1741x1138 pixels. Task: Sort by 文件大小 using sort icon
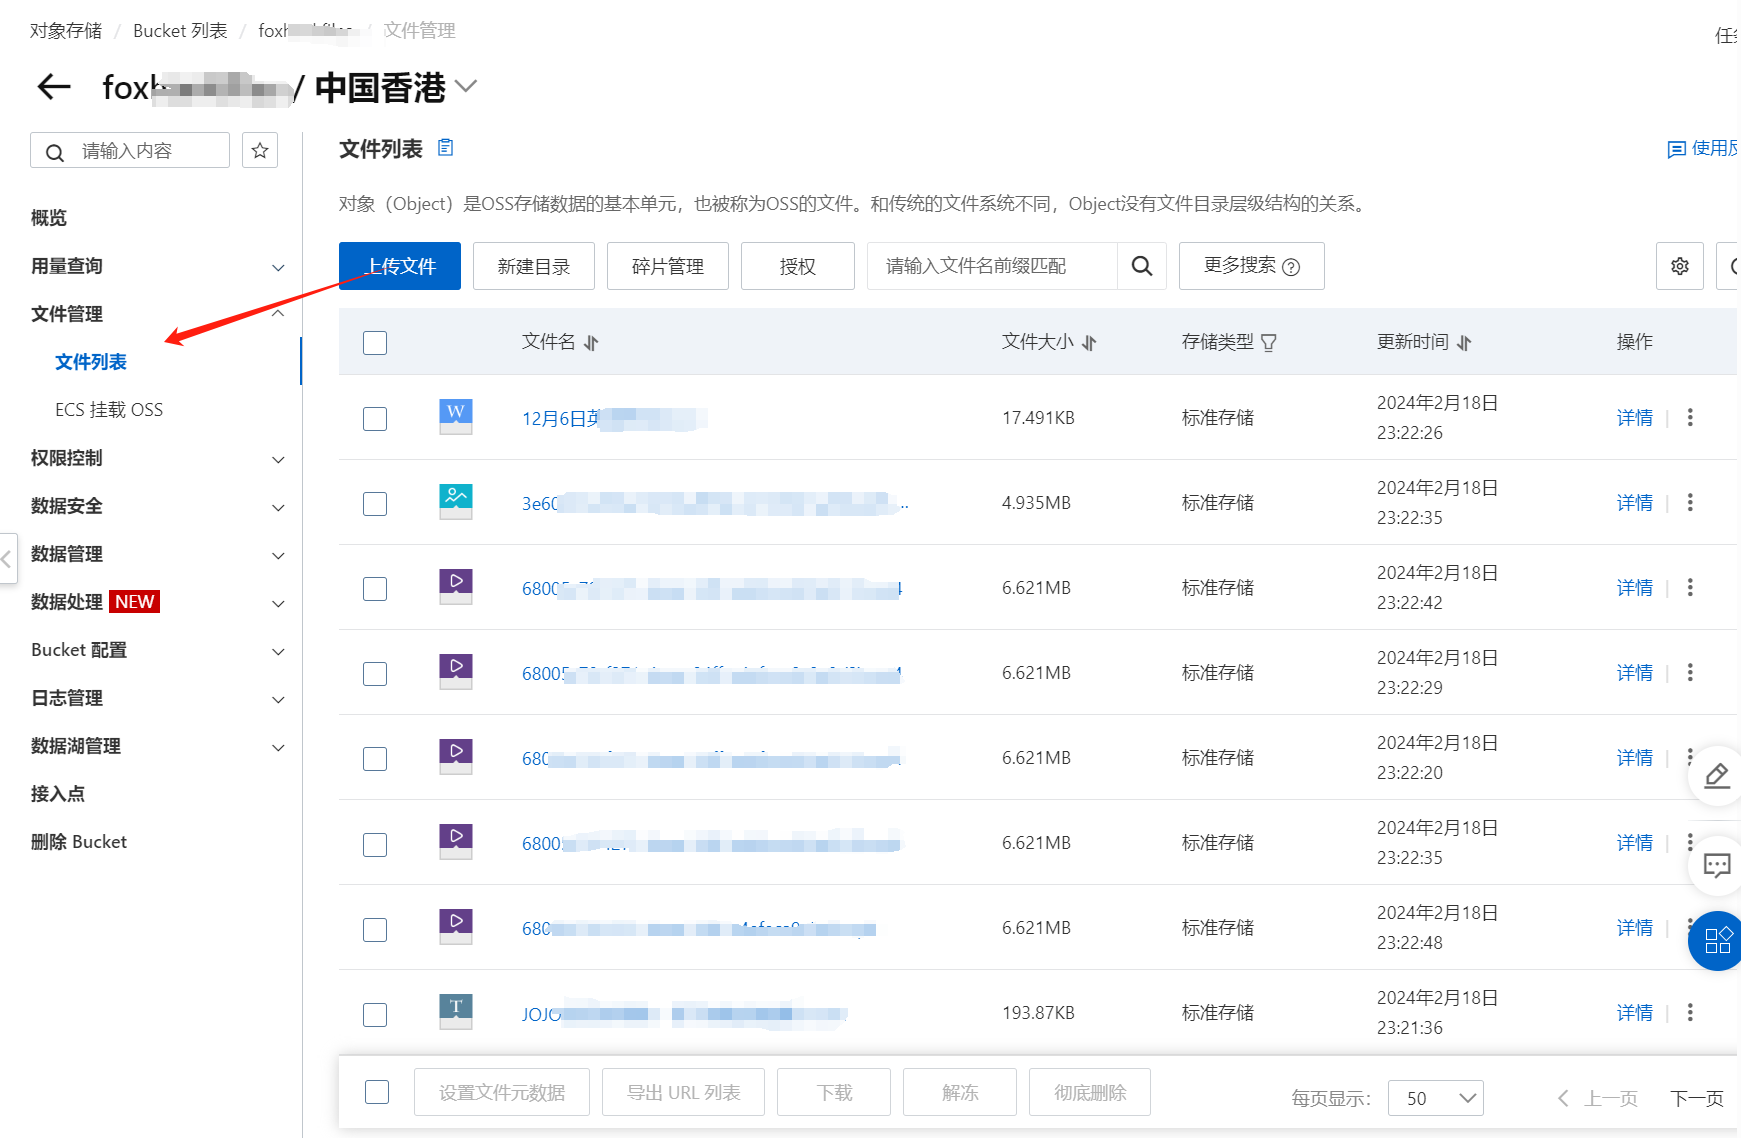point(1089,343)
